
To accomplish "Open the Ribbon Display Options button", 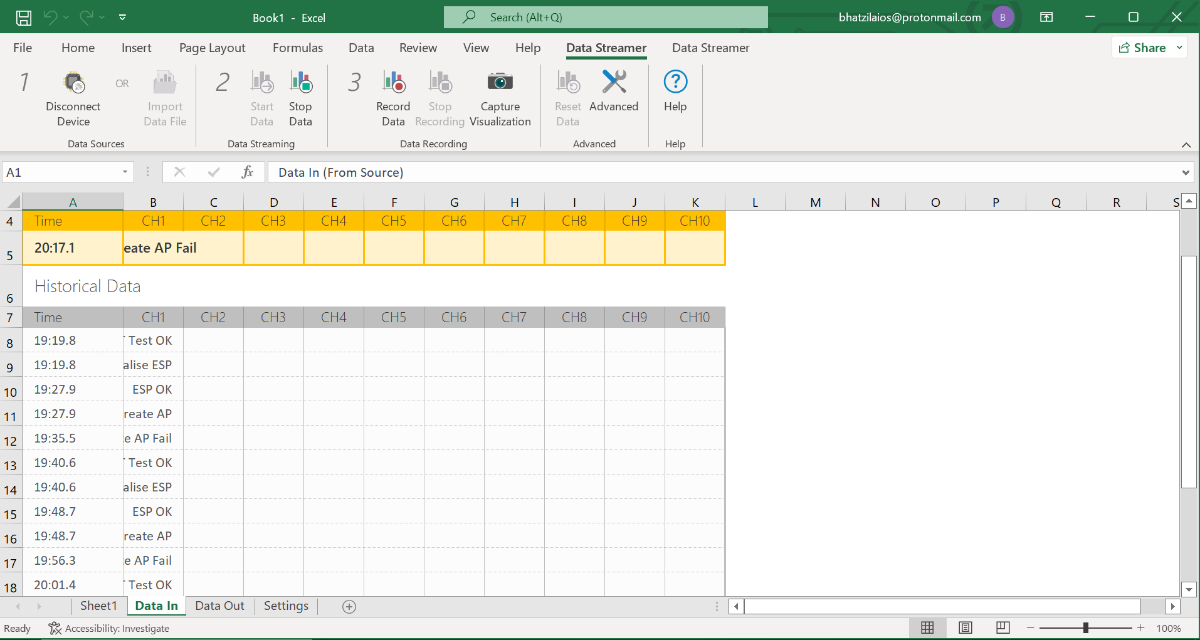I will click(x=1046, y=17).
